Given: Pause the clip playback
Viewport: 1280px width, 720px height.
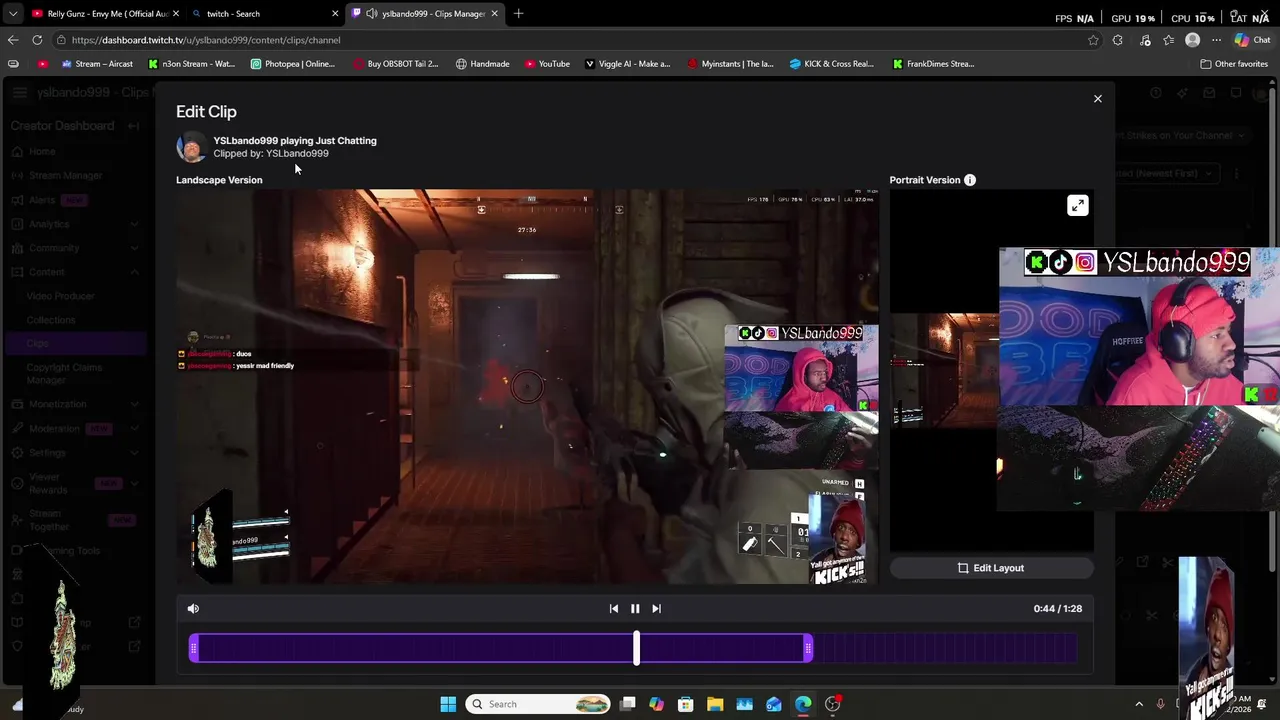Looking at the screenshot, I should (635, 608).
